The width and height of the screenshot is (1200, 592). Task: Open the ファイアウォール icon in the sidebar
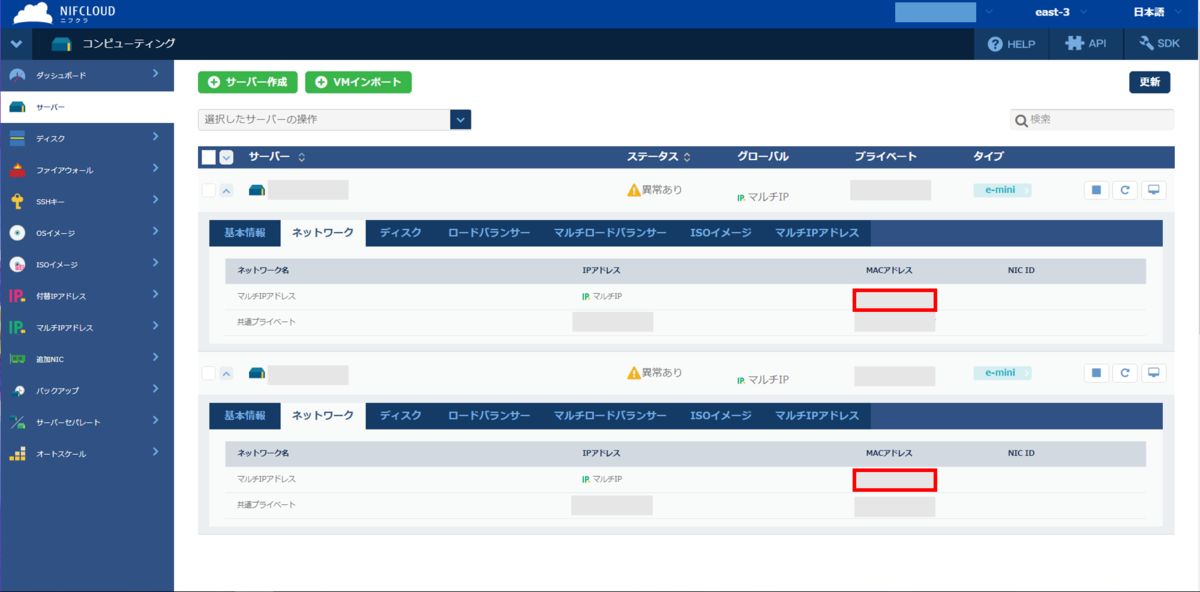point(17,170)
